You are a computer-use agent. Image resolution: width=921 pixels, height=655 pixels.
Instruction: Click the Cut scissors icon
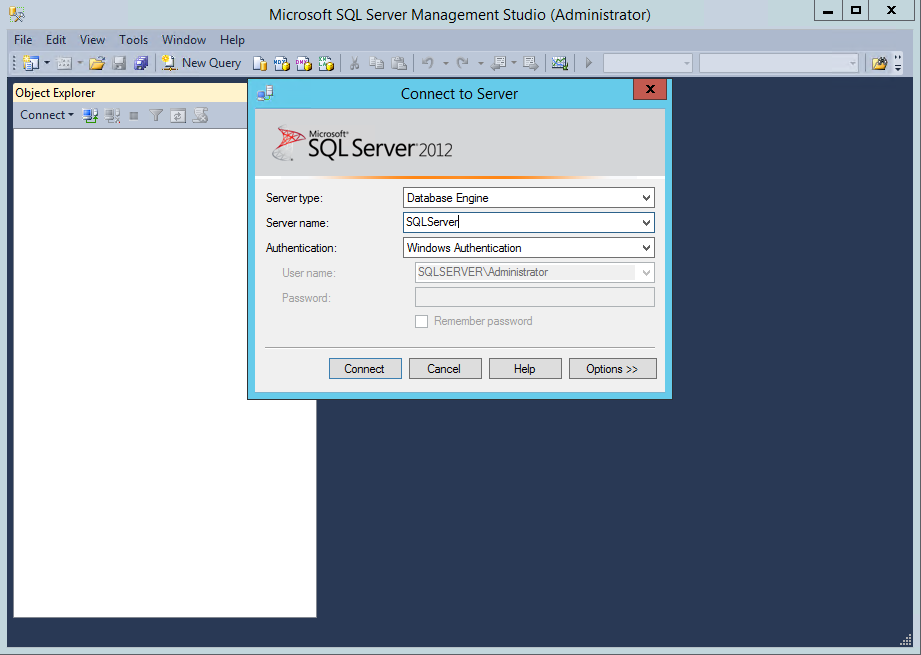[x=354, y=63]
